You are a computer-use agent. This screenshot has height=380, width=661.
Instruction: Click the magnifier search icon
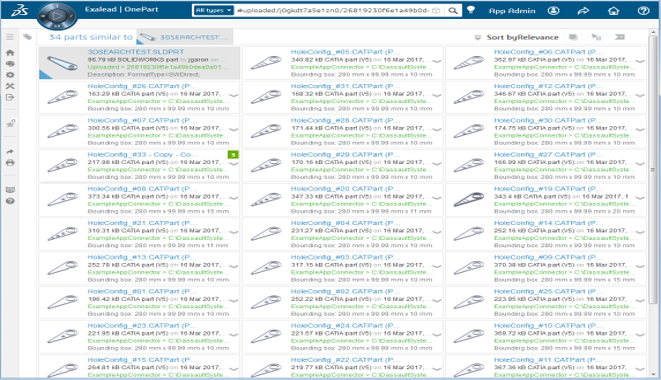coord(453,11)
